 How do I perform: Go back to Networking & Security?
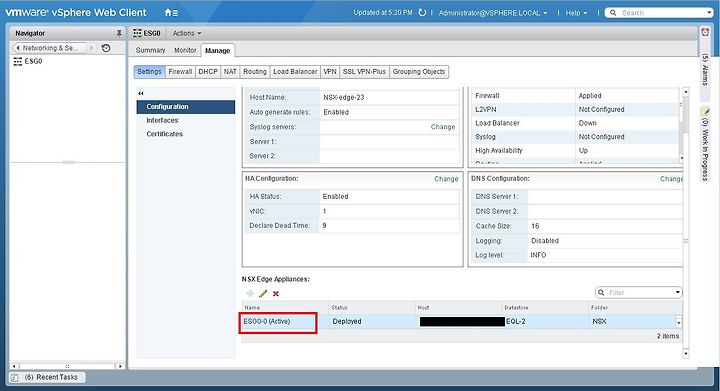(50, 48)
